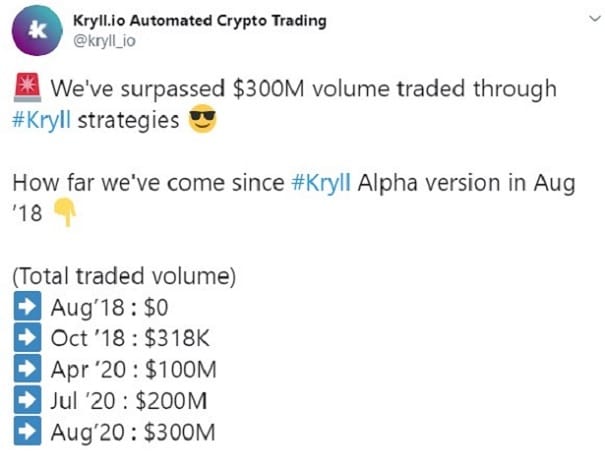This screenshot has width=605, height=465.
Task: Open the Kryll.io Automated Crypto Trading profile name
Action: [200, 20]
